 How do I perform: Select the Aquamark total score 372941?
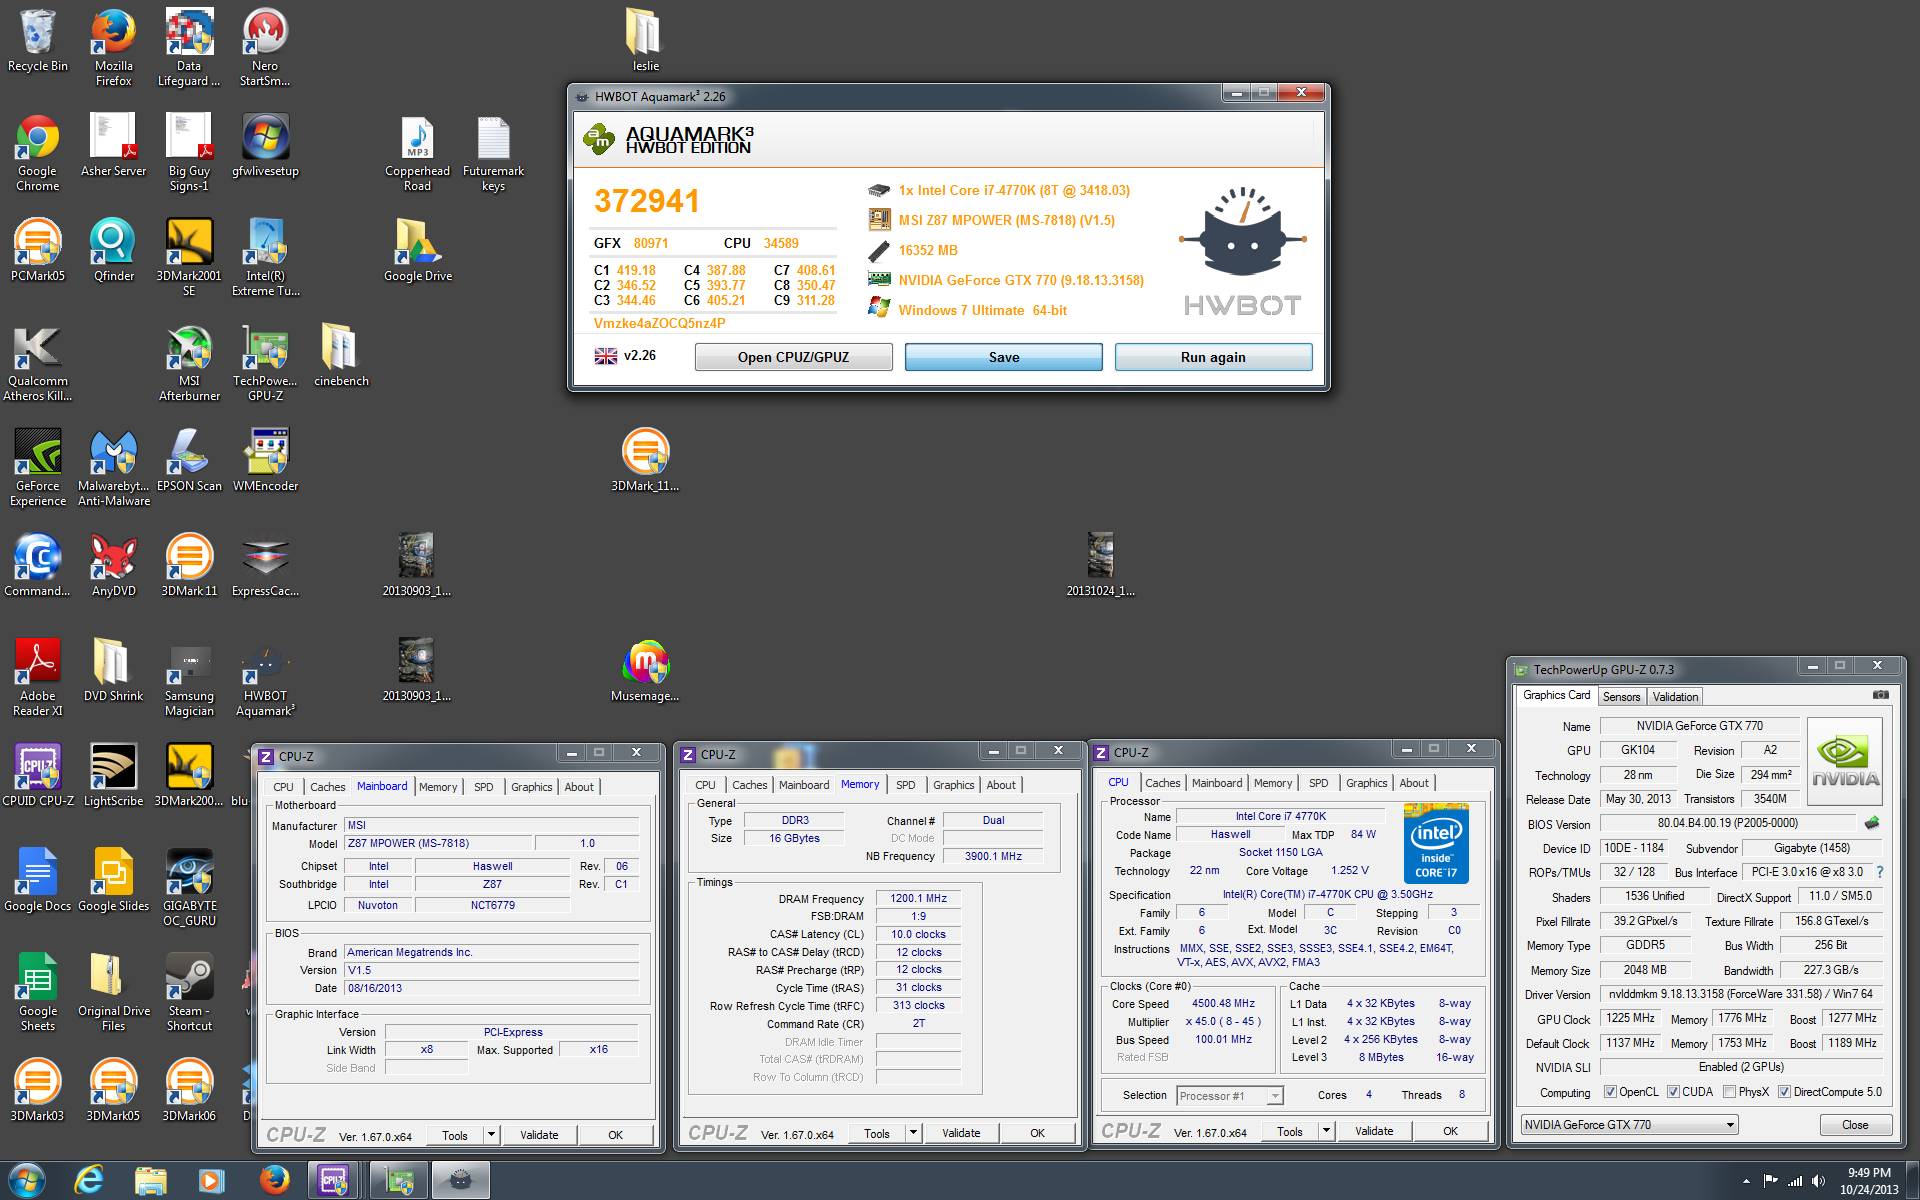tap(647, 201)
